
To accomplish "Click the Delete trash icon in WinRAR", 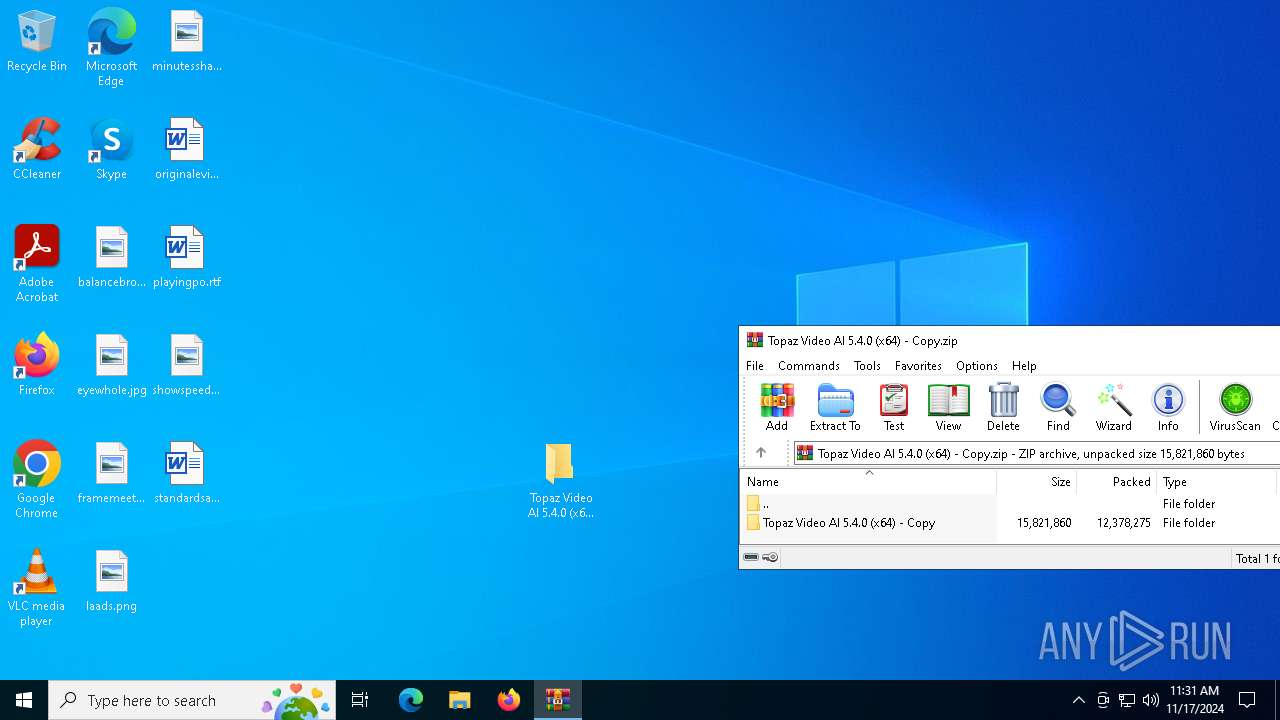I will [1003, 407].
